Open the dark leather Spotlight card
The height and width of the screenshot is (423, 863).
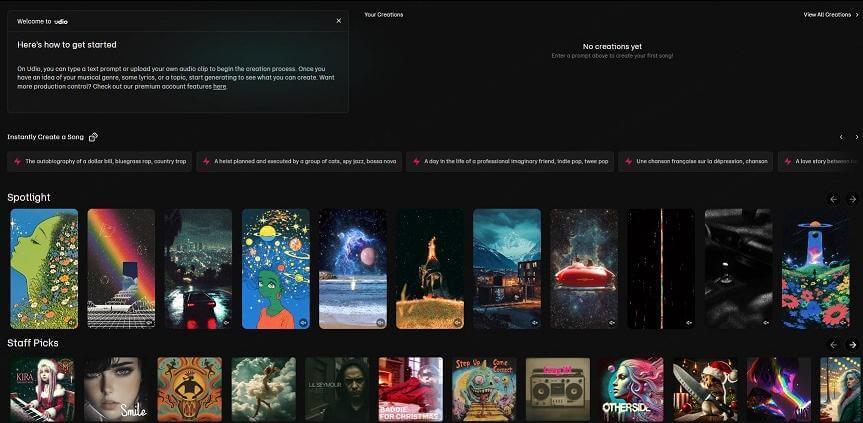click(x=739, y=268)
